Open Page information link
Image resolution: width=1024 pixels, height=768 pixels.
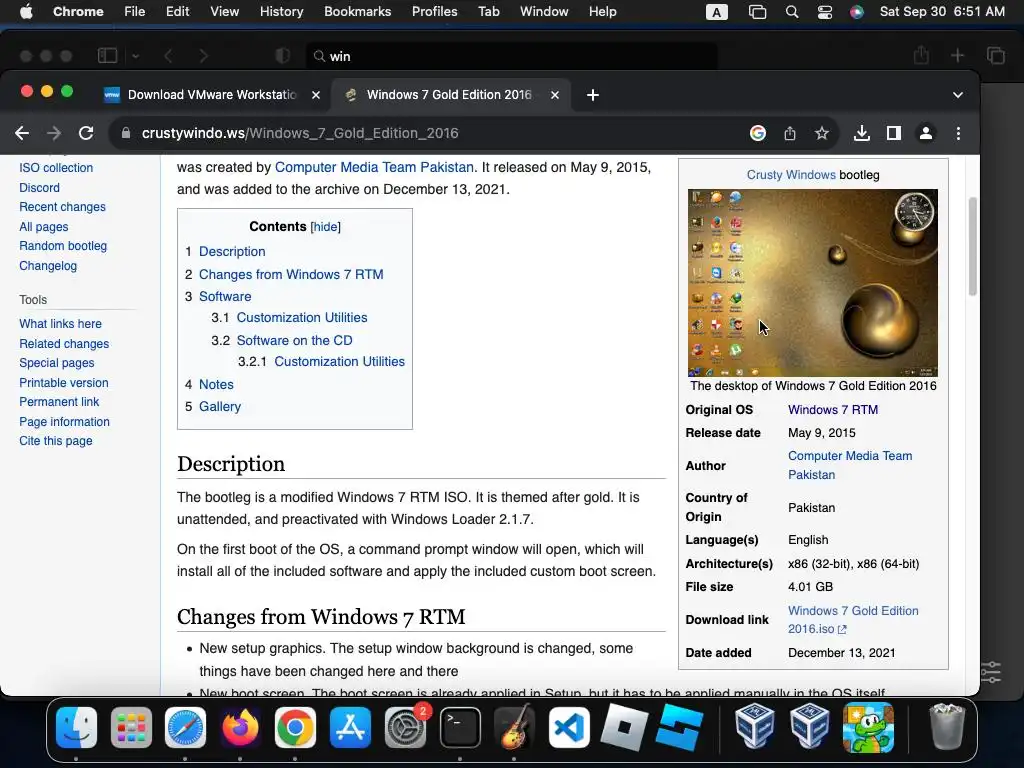(64, 422)
